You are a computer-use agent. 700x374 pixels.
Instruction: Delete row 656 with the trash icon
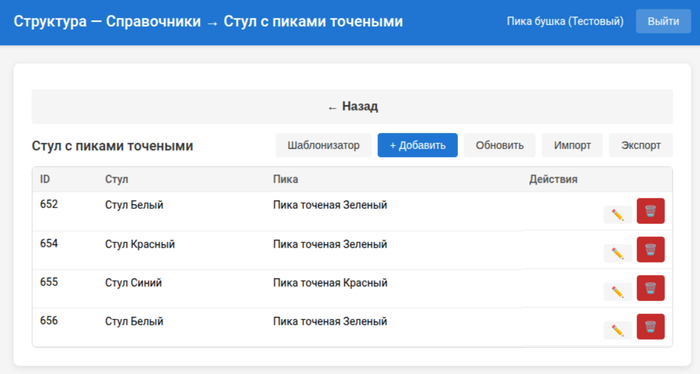(x=650, y=327)
